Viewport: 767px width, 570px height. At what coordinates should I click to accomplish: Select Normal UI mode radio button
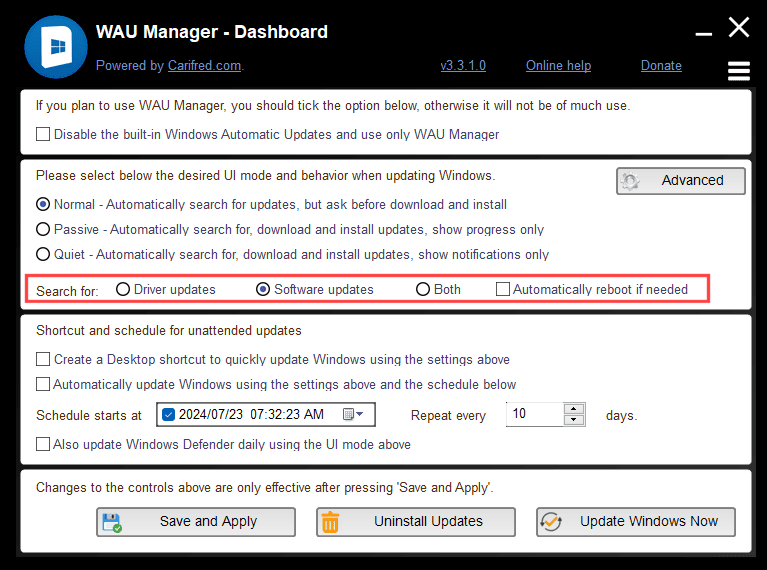pos(43,204)
